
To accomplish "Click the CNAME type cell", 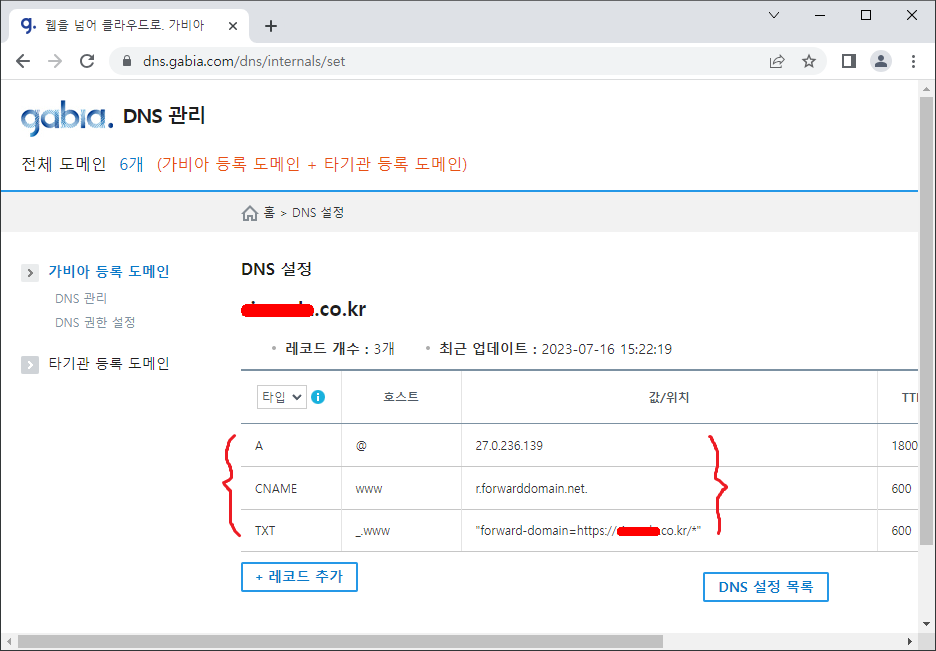I will point(276,489).
